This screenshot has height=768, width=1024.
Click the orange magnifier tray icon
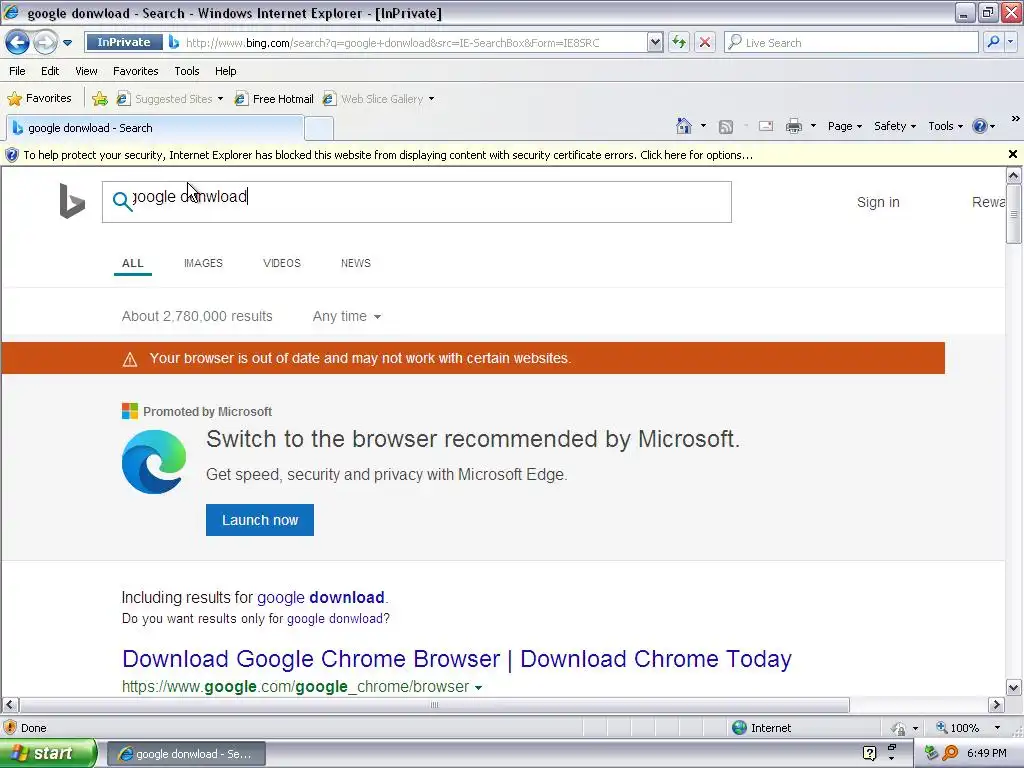(950, 753)
